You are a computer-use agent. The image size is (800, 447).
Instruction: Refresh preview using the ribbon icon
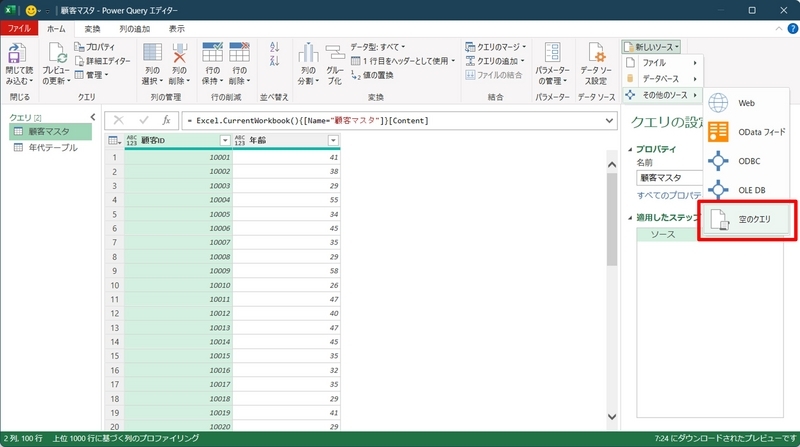point(56,54)
